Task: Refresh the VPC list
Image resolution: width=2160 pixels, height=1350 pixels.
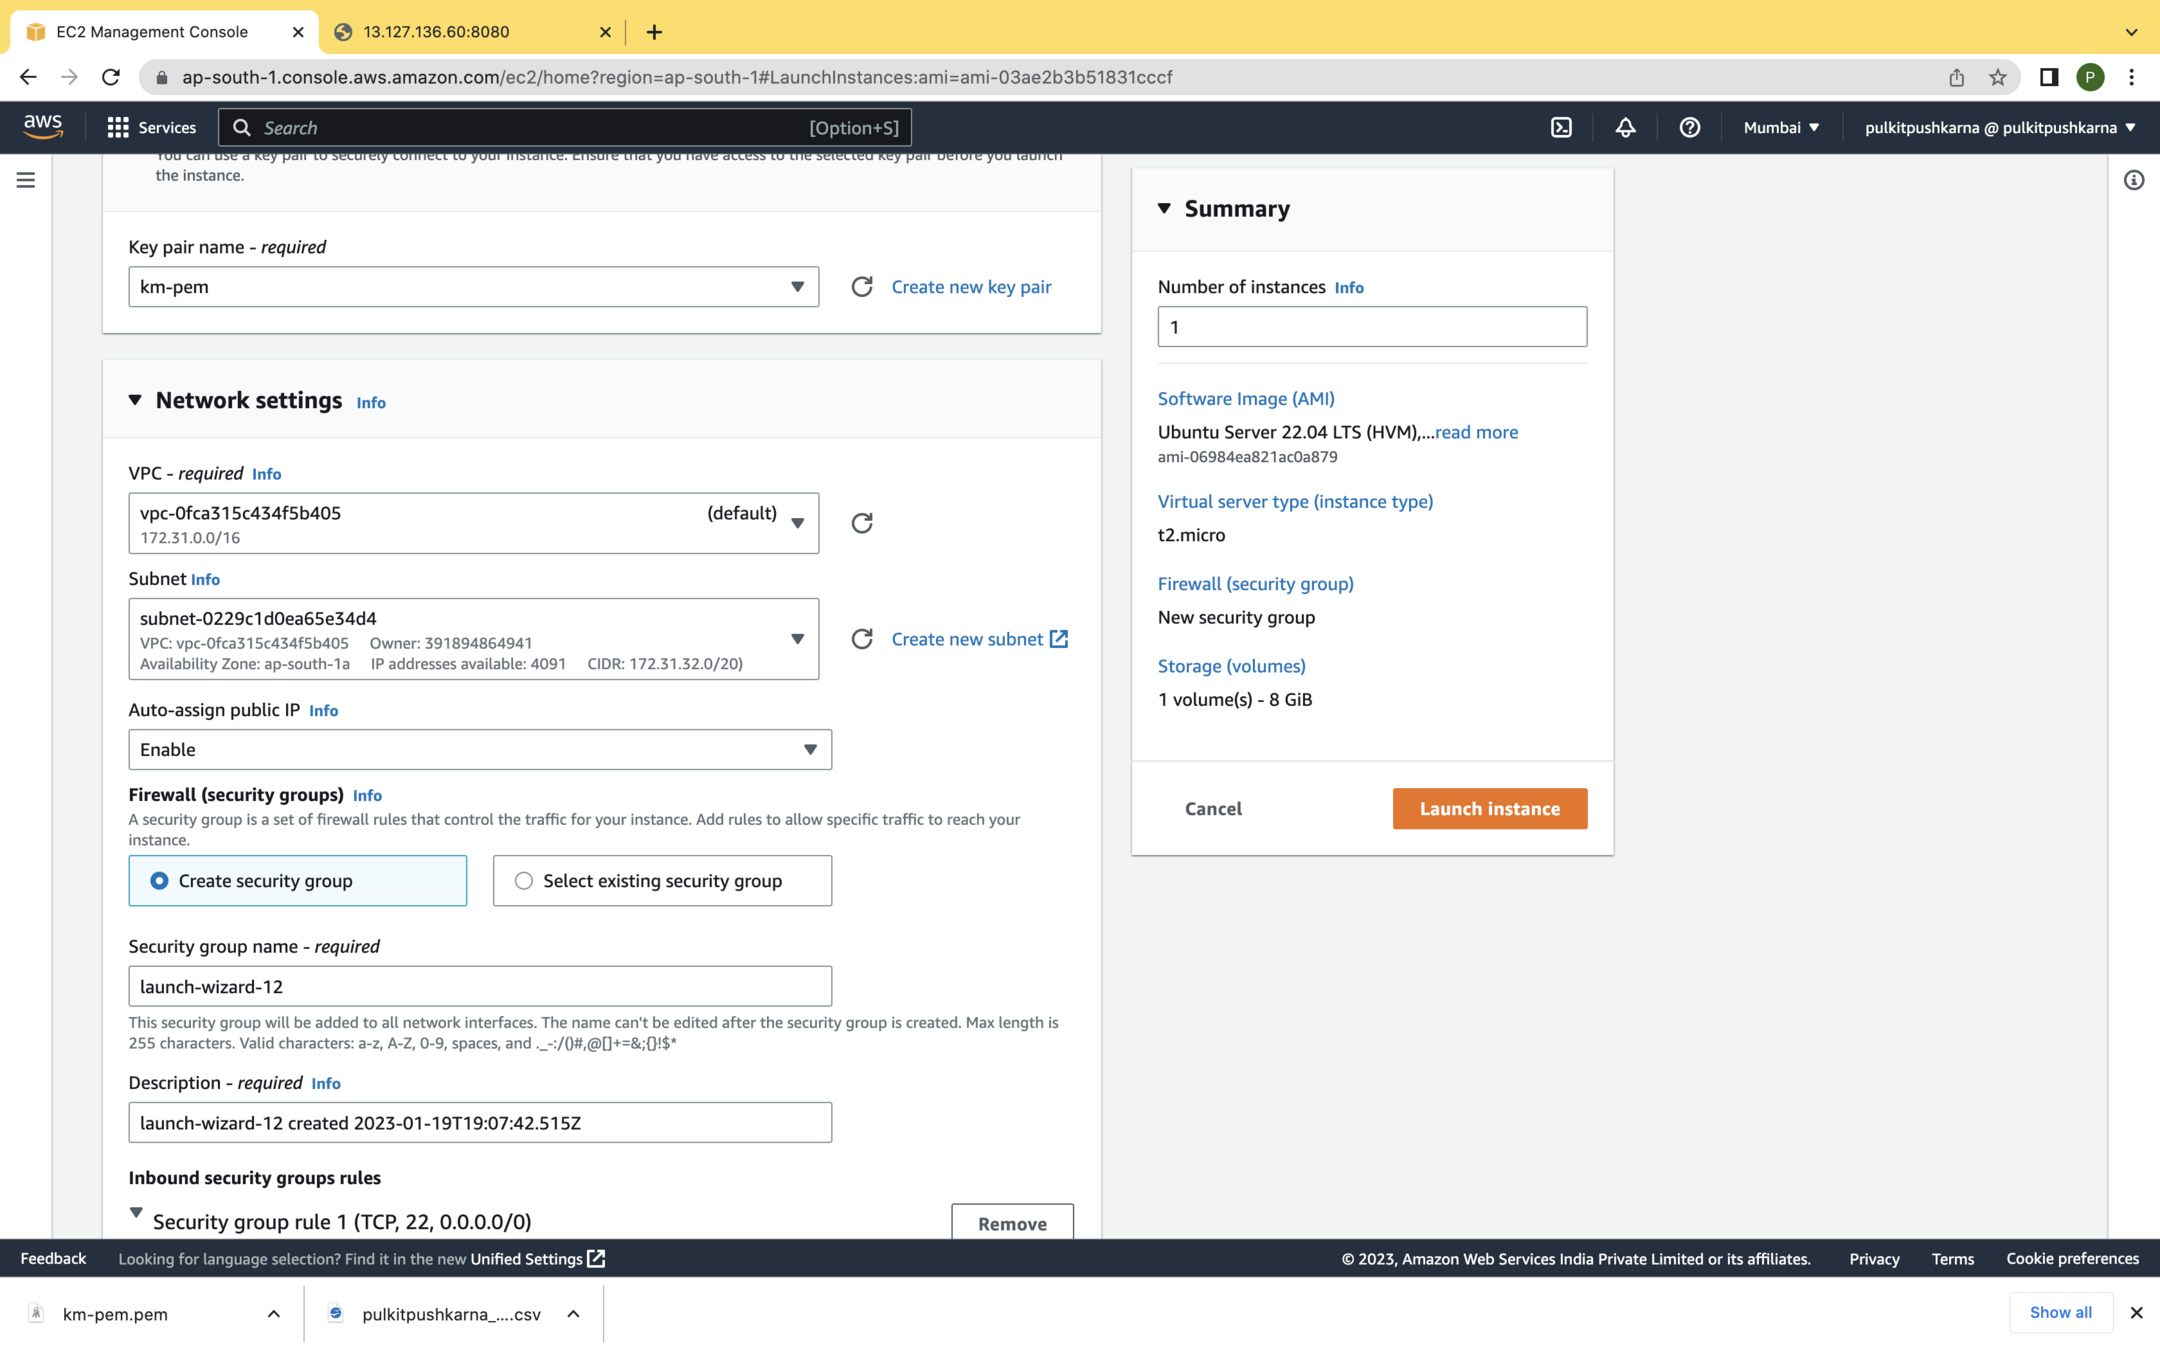Action: [862, 523]
